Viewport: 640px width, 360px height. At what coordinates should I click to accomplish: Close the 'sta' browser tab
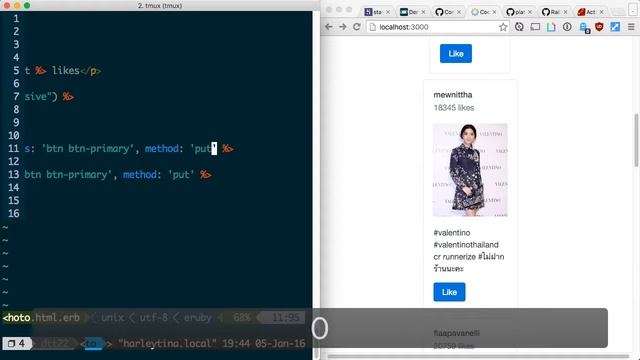[x=388, y=12]
